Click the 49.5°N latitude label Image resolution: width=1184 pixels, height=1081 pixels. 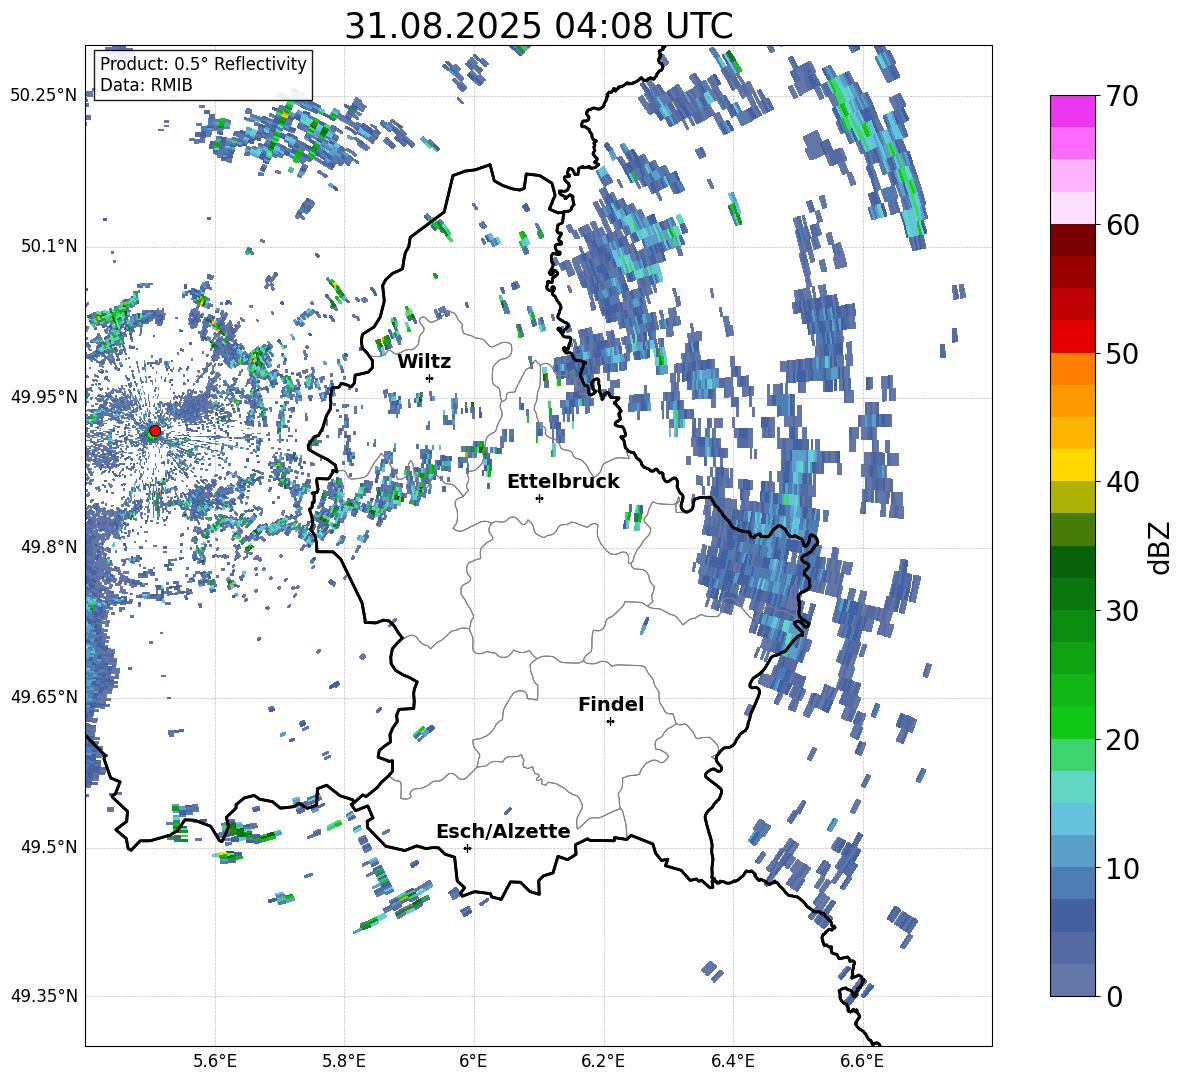point(48,847)
